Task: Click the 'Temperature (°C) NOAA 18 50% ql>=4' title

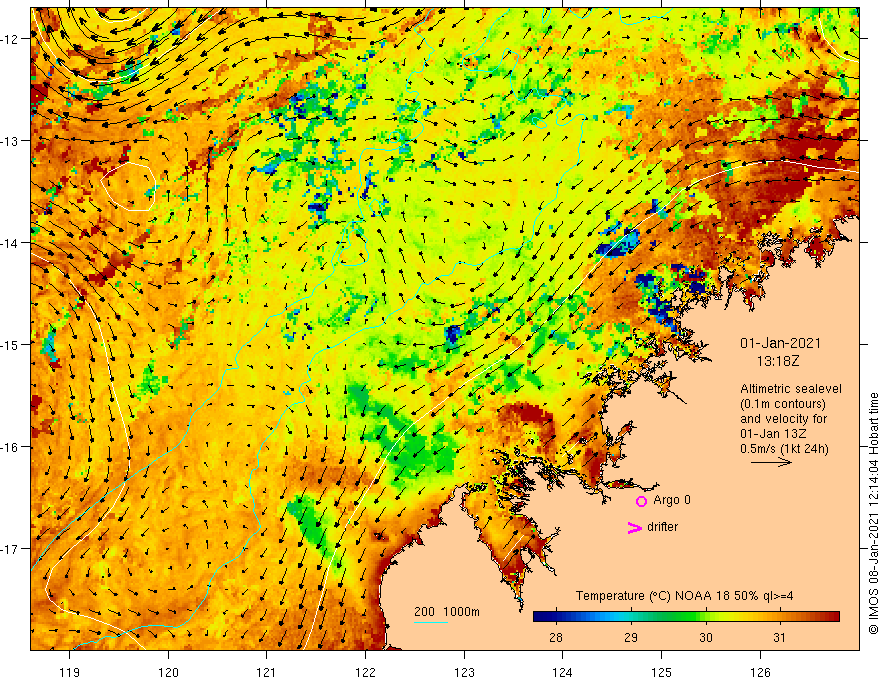Action: 684,596
